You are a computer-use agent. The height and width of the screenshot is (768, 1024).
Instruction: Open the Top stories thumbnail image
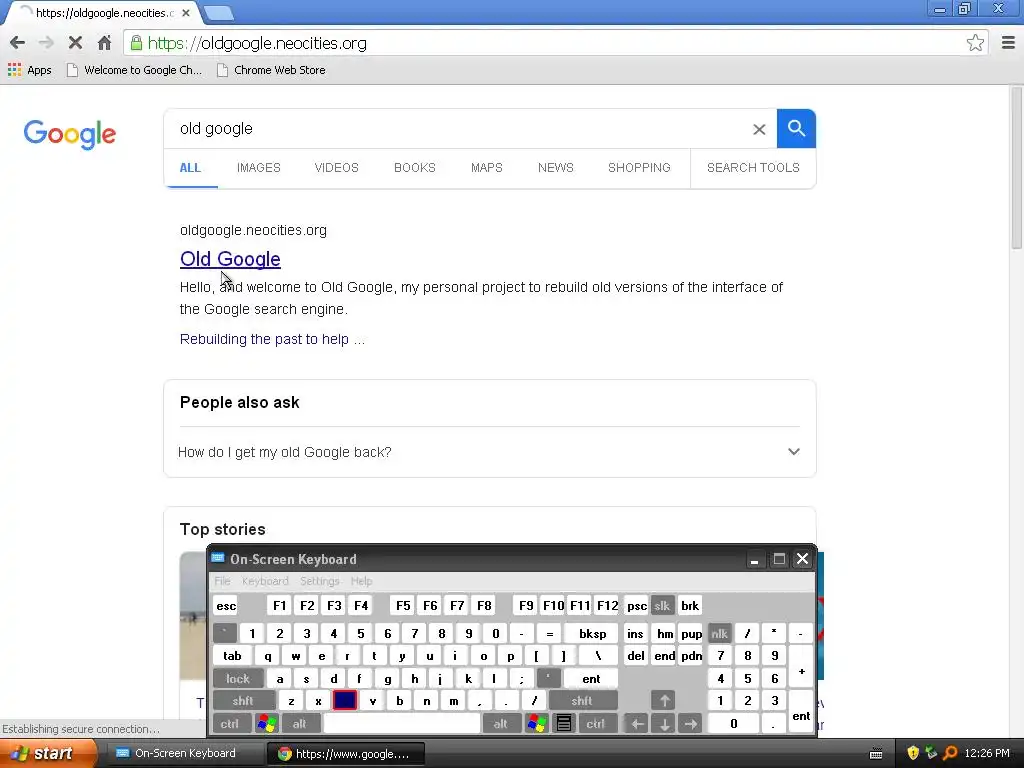tap(193, 616)
